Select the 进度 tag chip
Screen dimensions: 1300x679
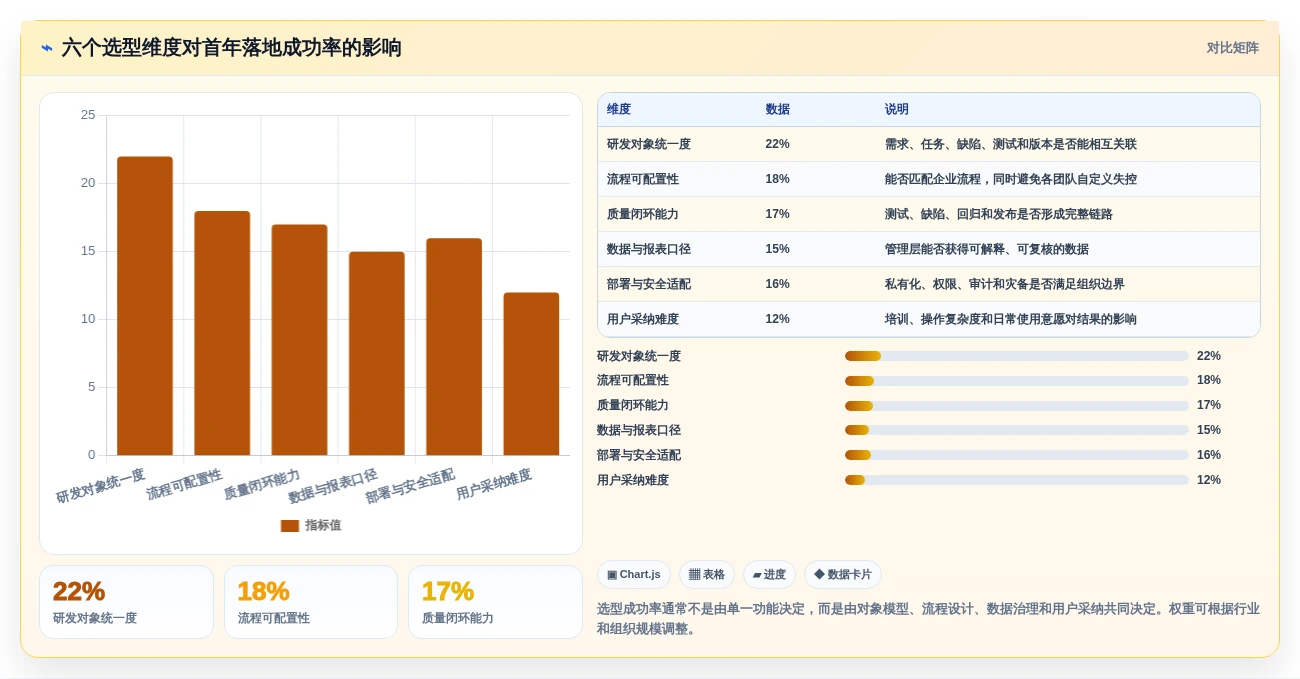point(769,574)
